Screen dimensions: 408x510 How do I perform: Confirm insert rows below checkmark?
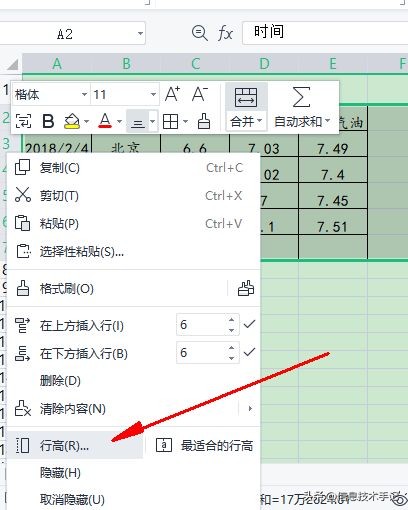click(x=249, y=352)
